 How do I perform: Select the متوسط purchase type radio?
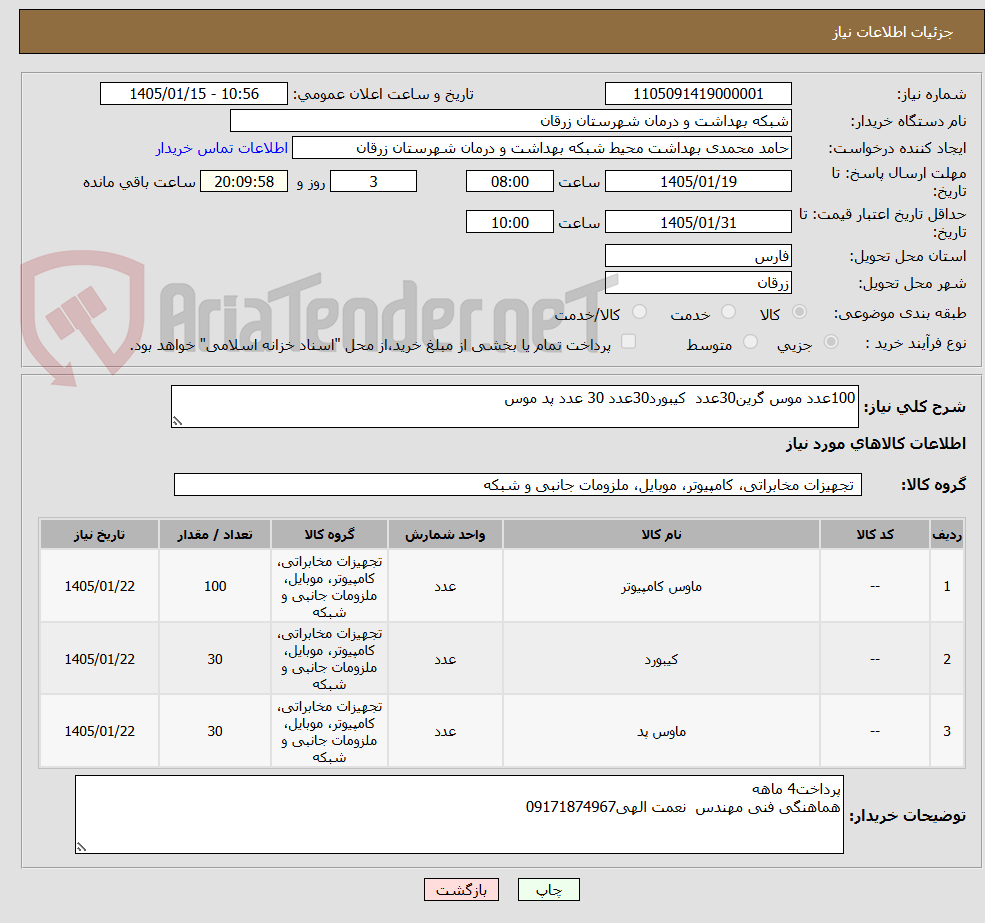[x=750, y=342]
